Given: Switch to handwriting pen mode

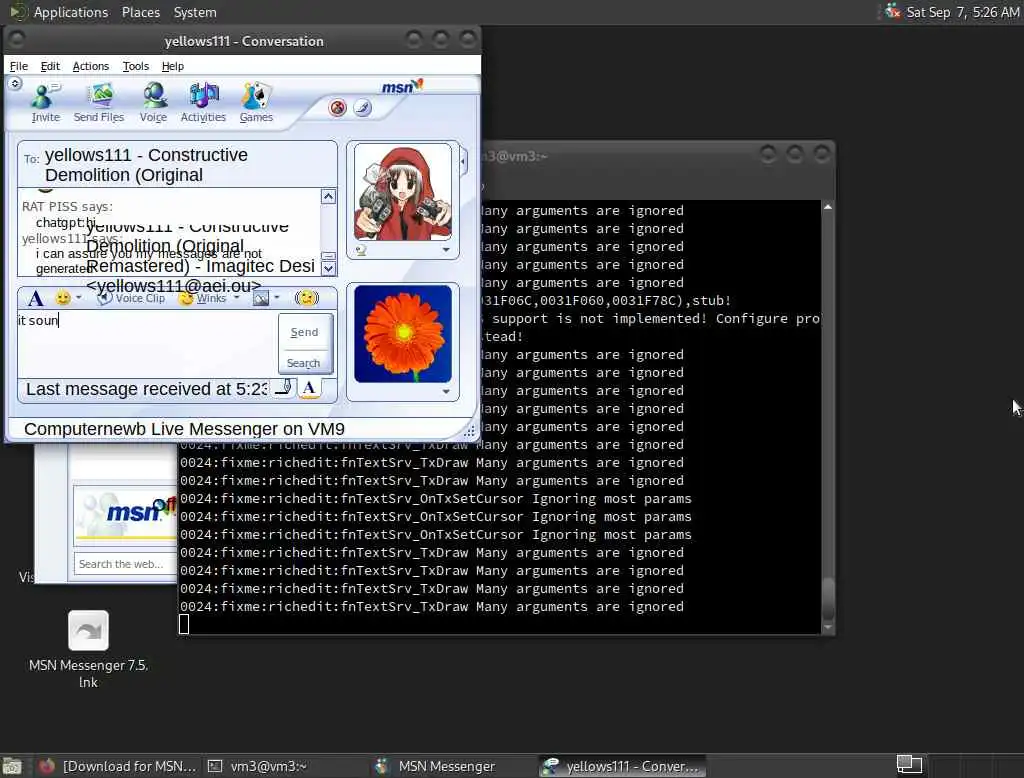Looking at the screenshot, I should coord(284,387).
